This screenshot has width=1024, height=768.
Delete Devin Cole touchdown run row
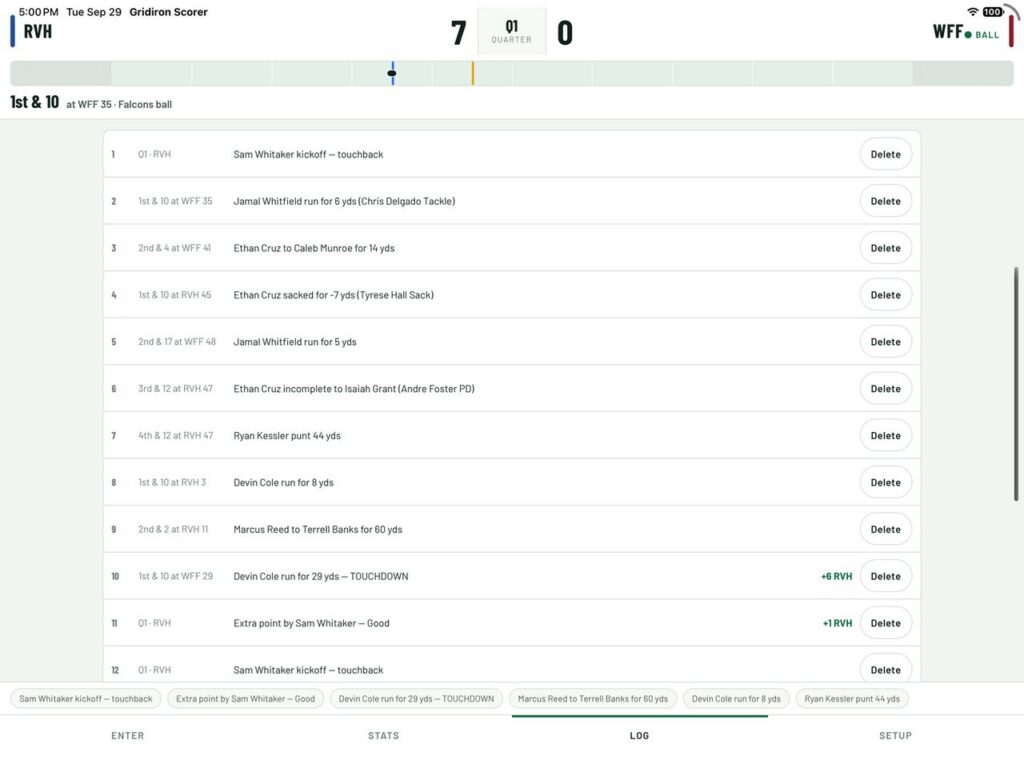886,576
